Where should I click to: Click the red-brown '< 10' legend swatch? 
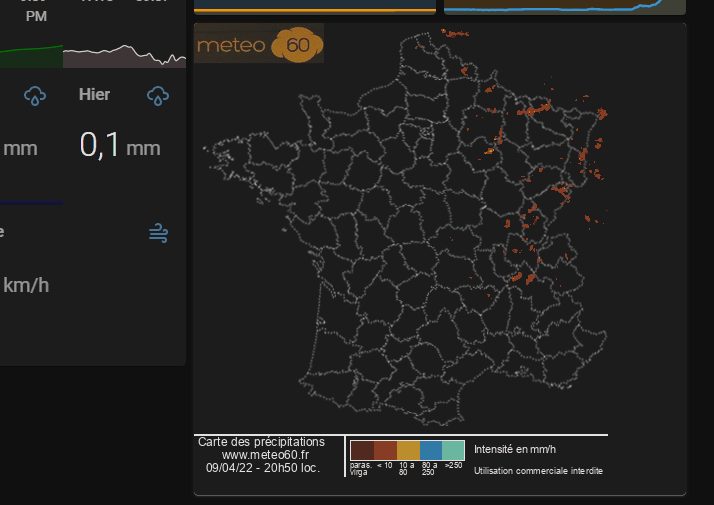[x=385, y=450]
